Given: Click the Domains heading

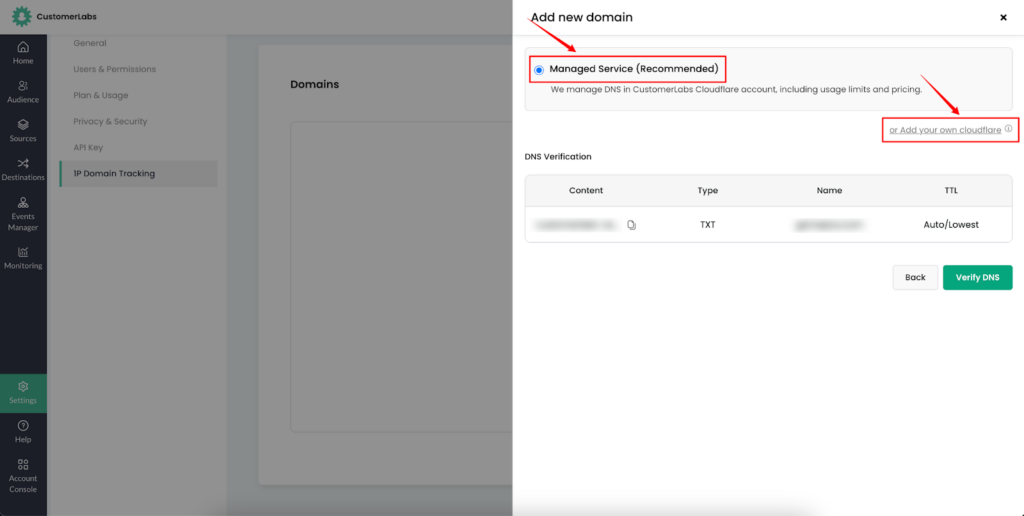Looking at the screenshot, I should [x=314, y=84].
